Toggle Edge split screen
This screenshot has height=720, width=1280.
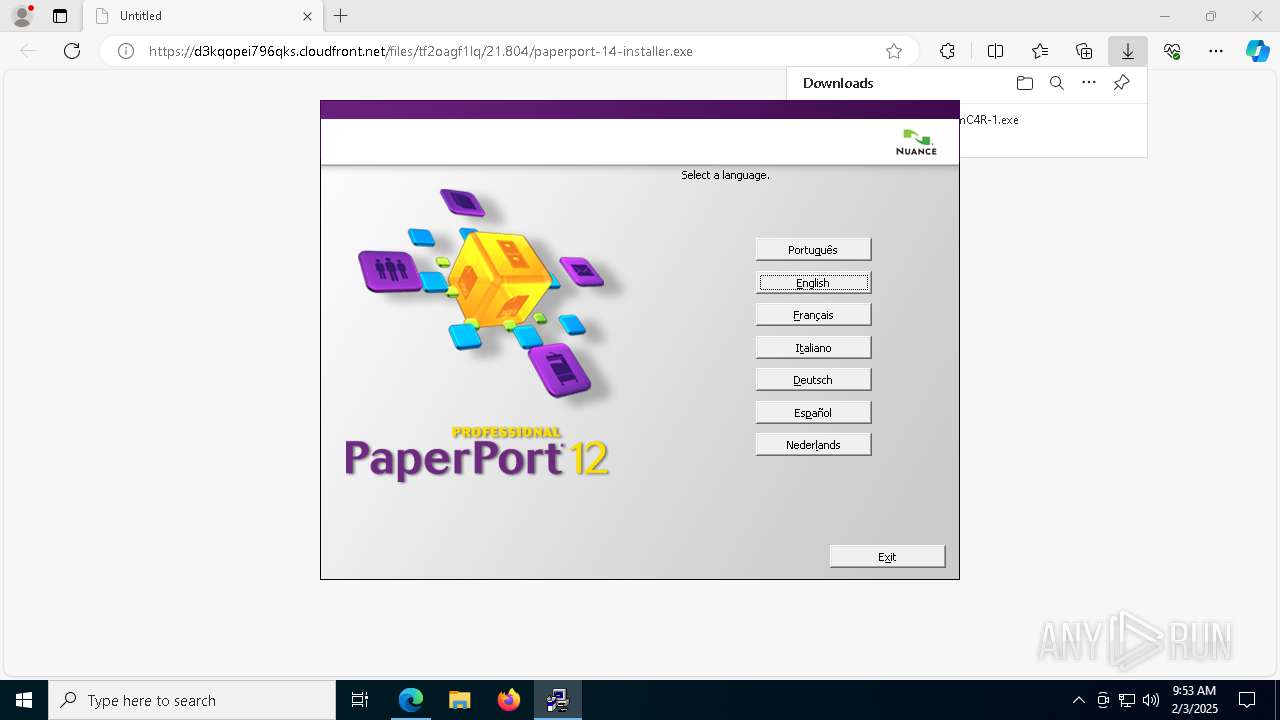[995, 51]
